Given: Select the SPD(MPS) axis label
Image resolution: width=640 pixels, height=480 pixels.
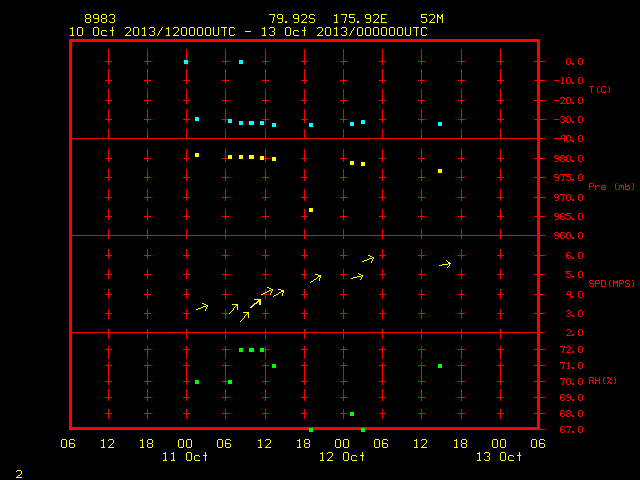Looking at the screenshot, I should [x=611, y=283].
